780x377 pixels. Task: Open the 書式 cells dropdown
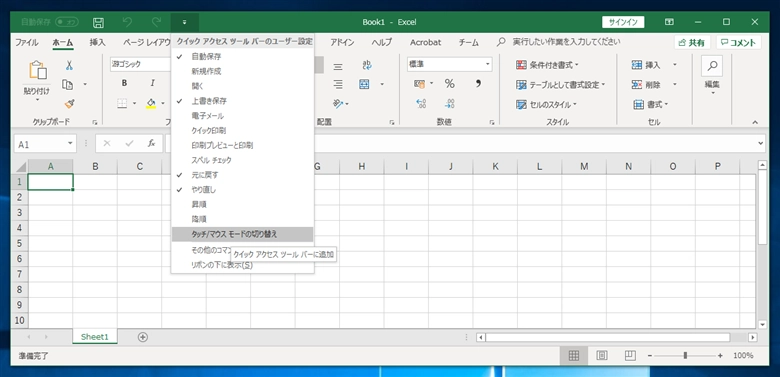[x=651, y=104]
